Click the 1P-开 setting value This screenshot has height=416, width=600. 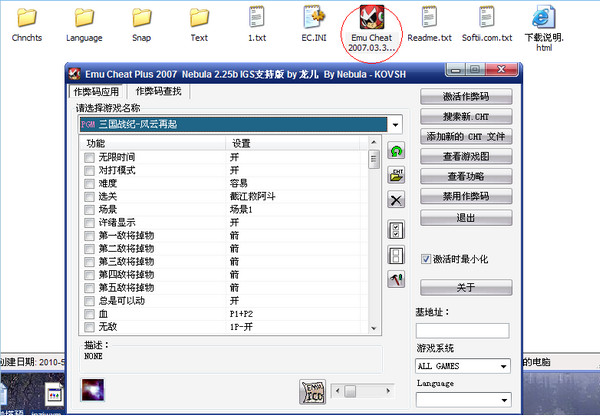[241, 327]
